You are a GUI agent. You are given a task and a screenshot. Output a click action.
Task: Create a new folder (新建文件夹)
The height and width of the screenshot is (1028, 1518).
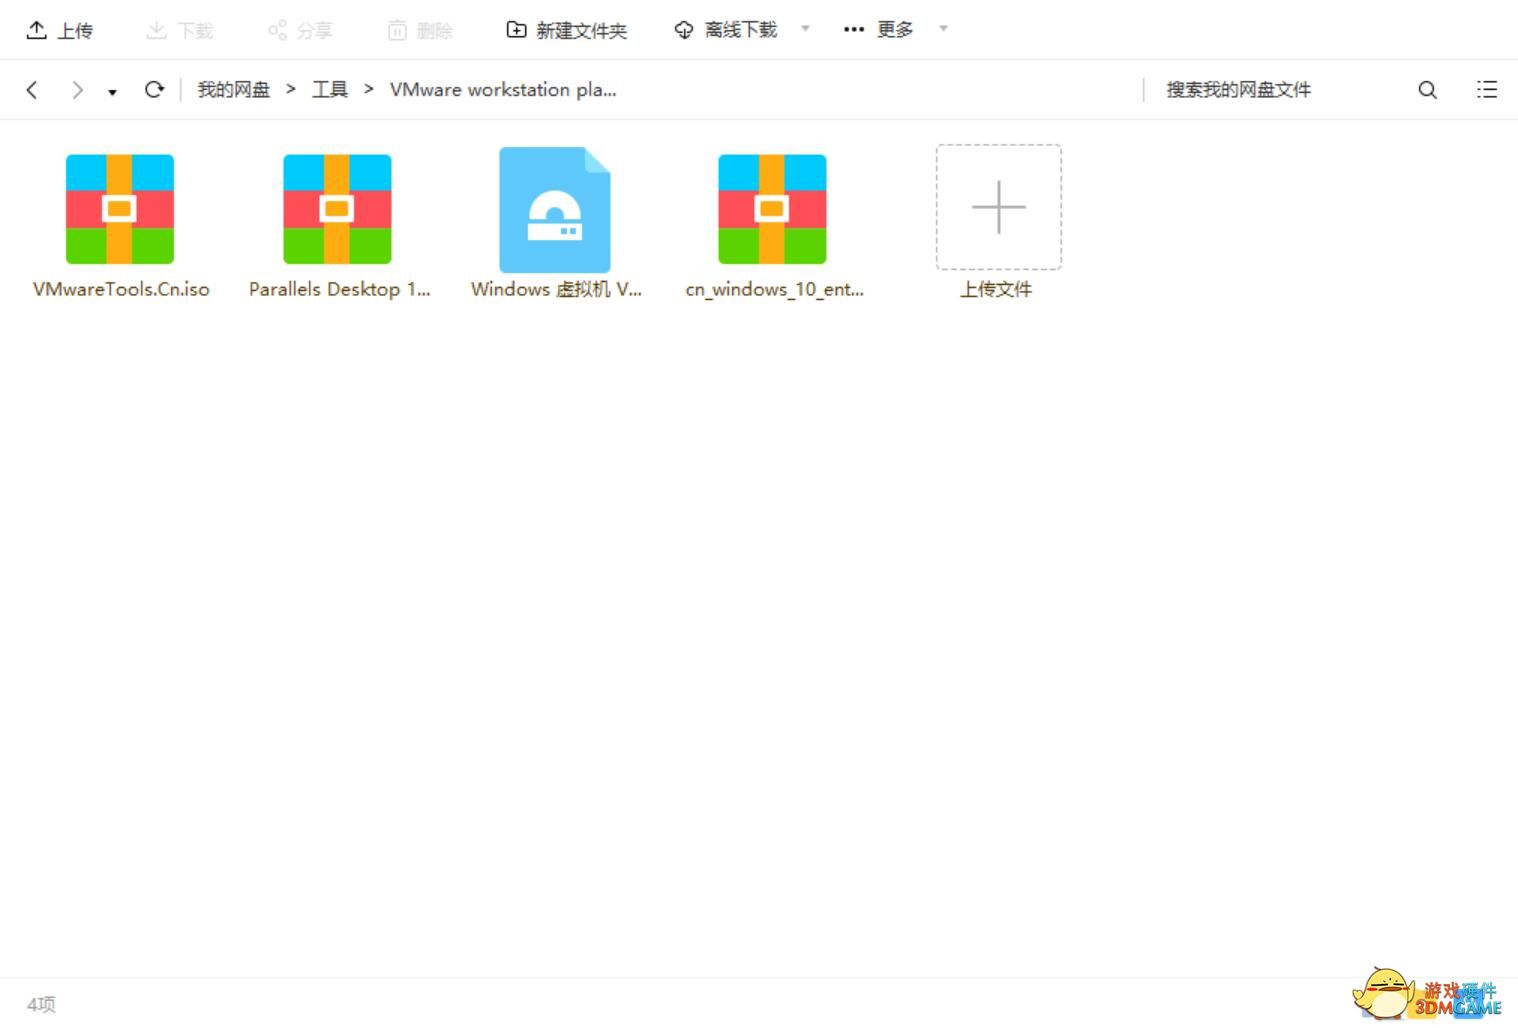[x=566, y=30]
